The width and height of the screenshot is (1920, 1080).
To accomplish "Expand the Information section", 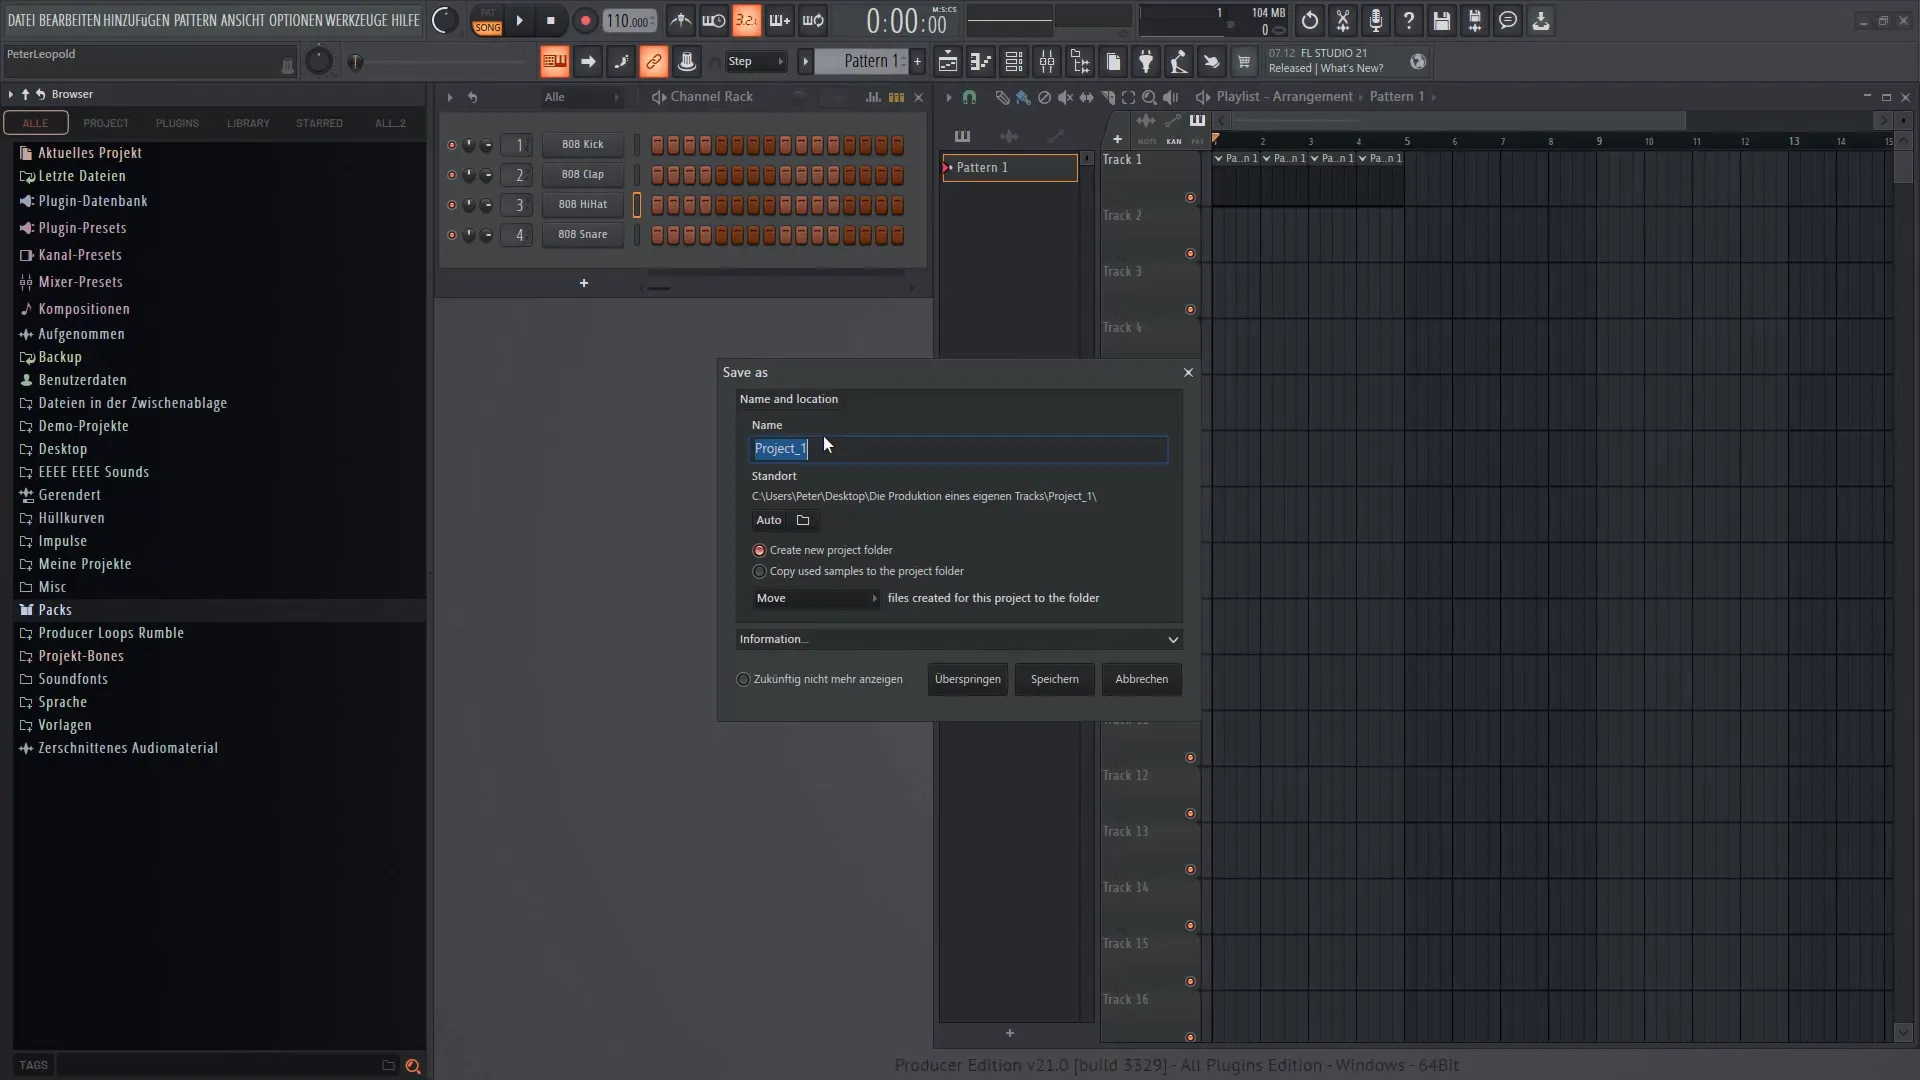I will click(959, 639).
